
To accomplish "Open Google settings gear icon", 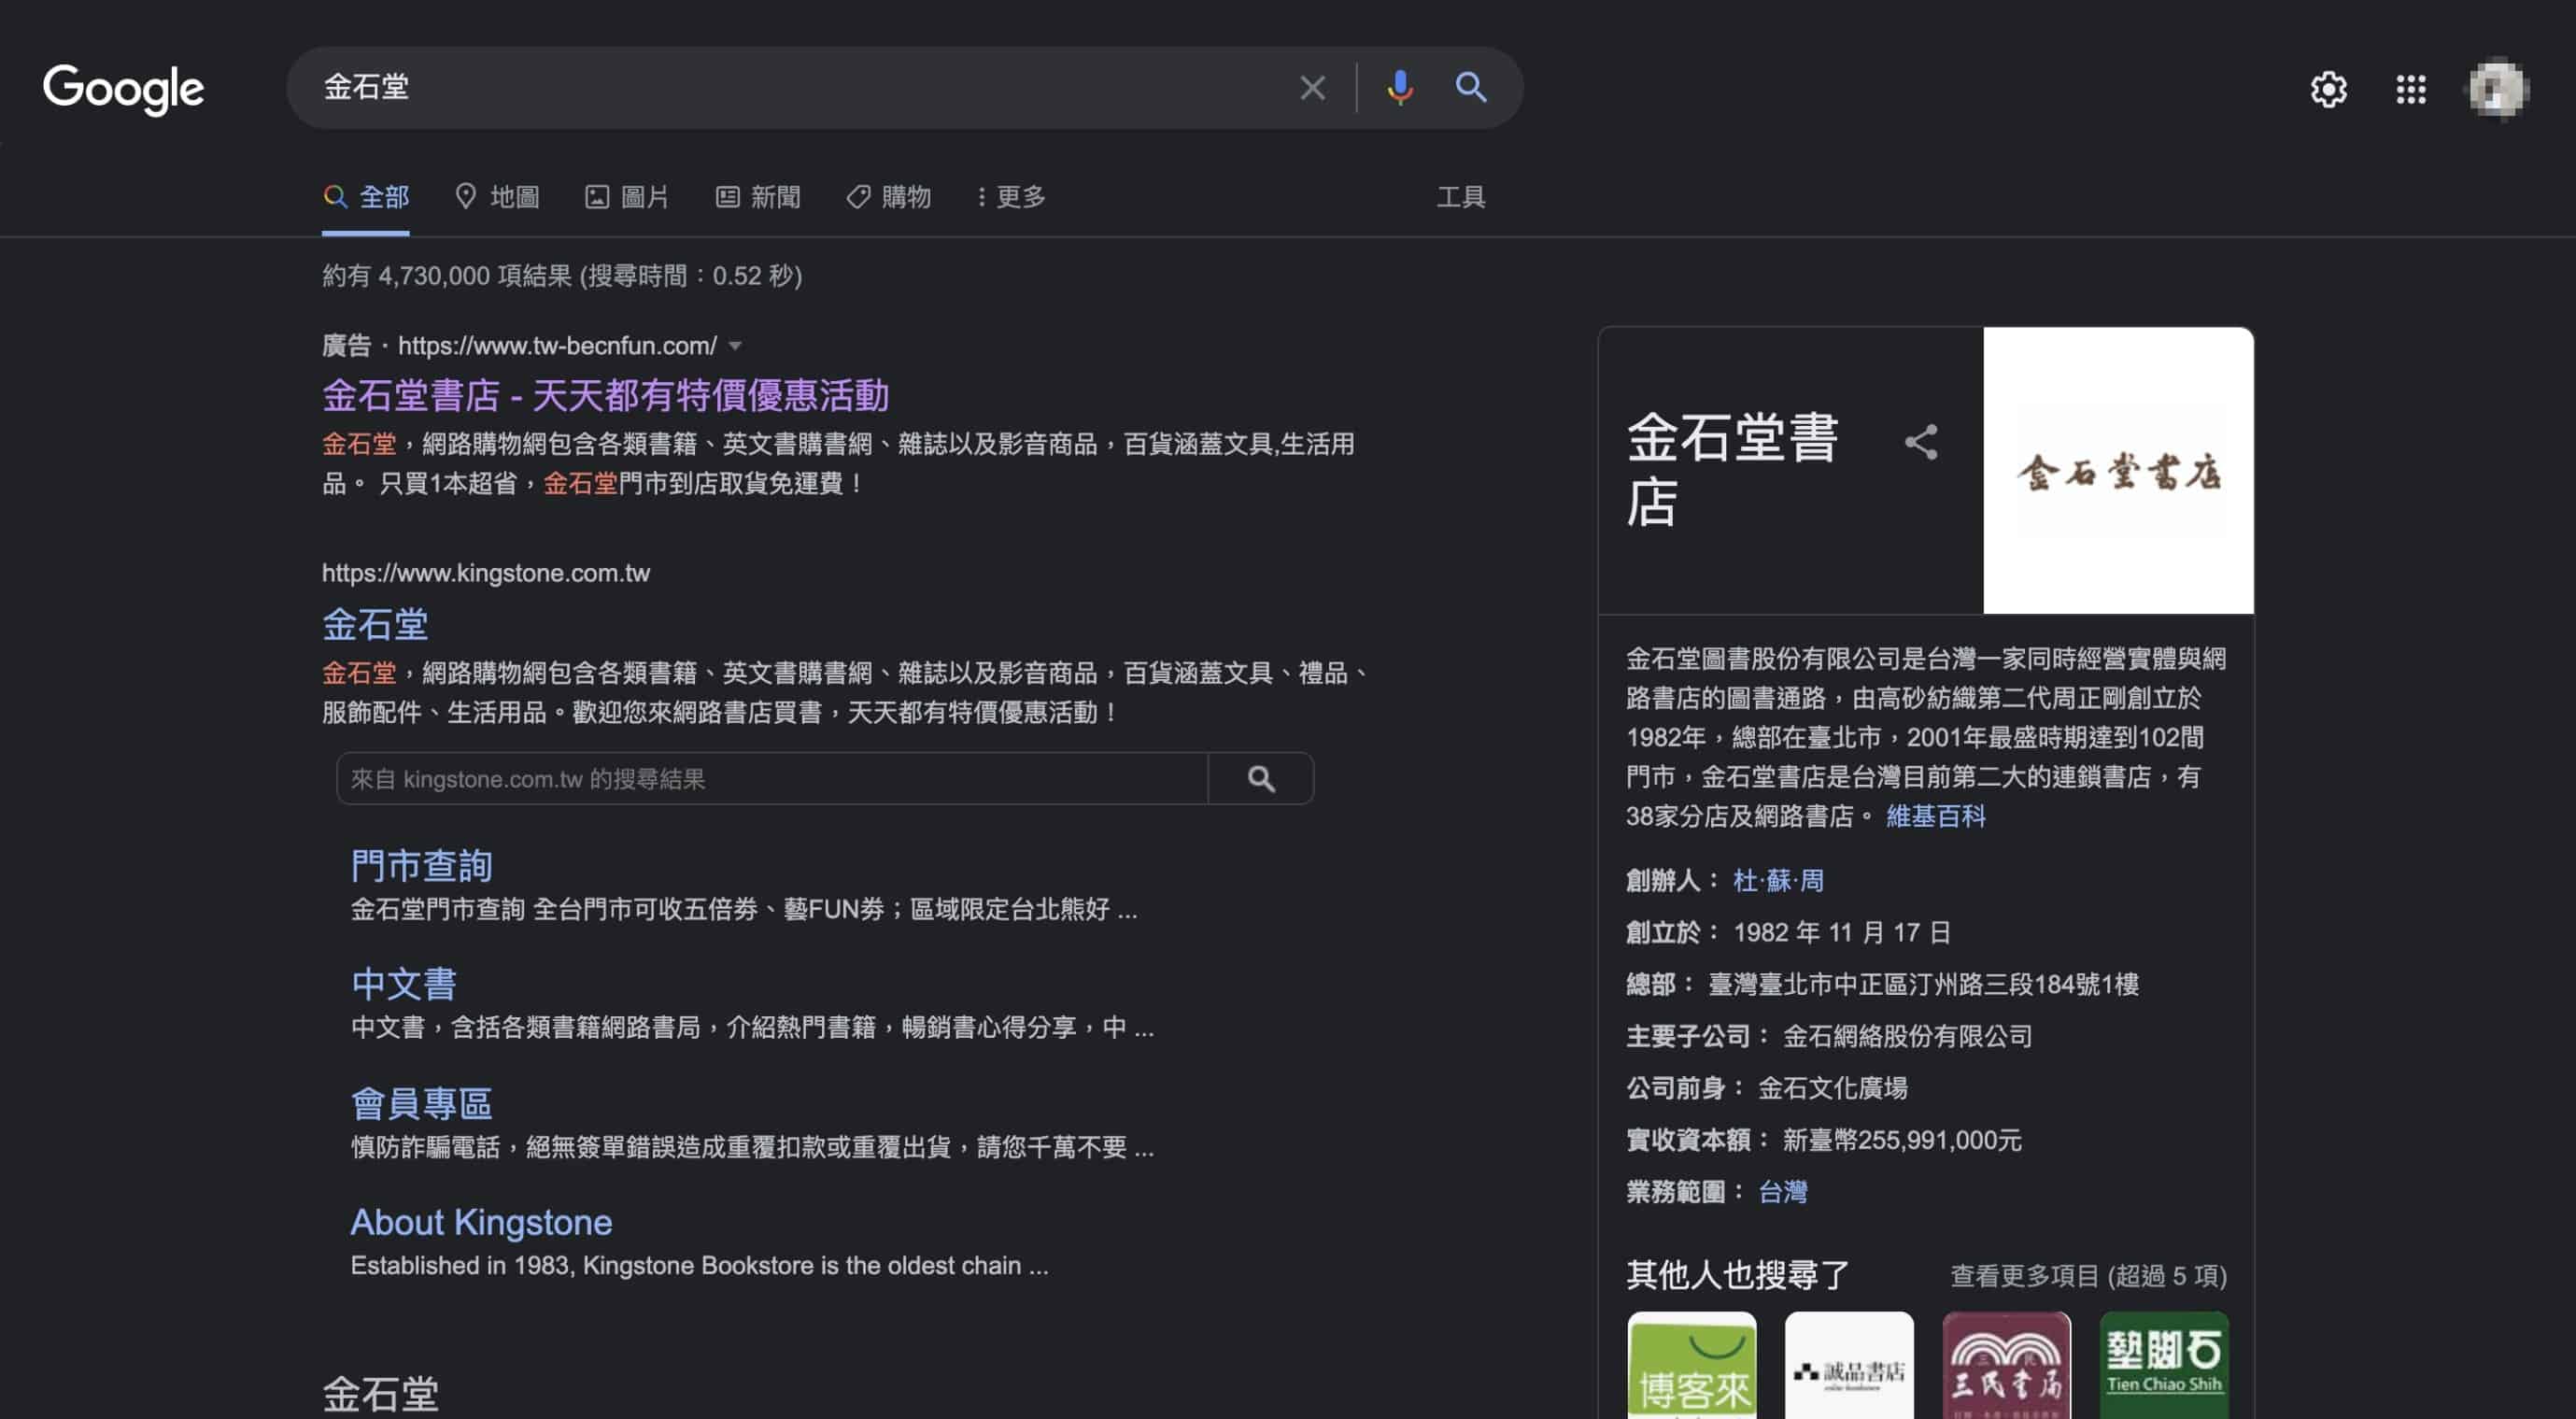I will [2328, 90].
